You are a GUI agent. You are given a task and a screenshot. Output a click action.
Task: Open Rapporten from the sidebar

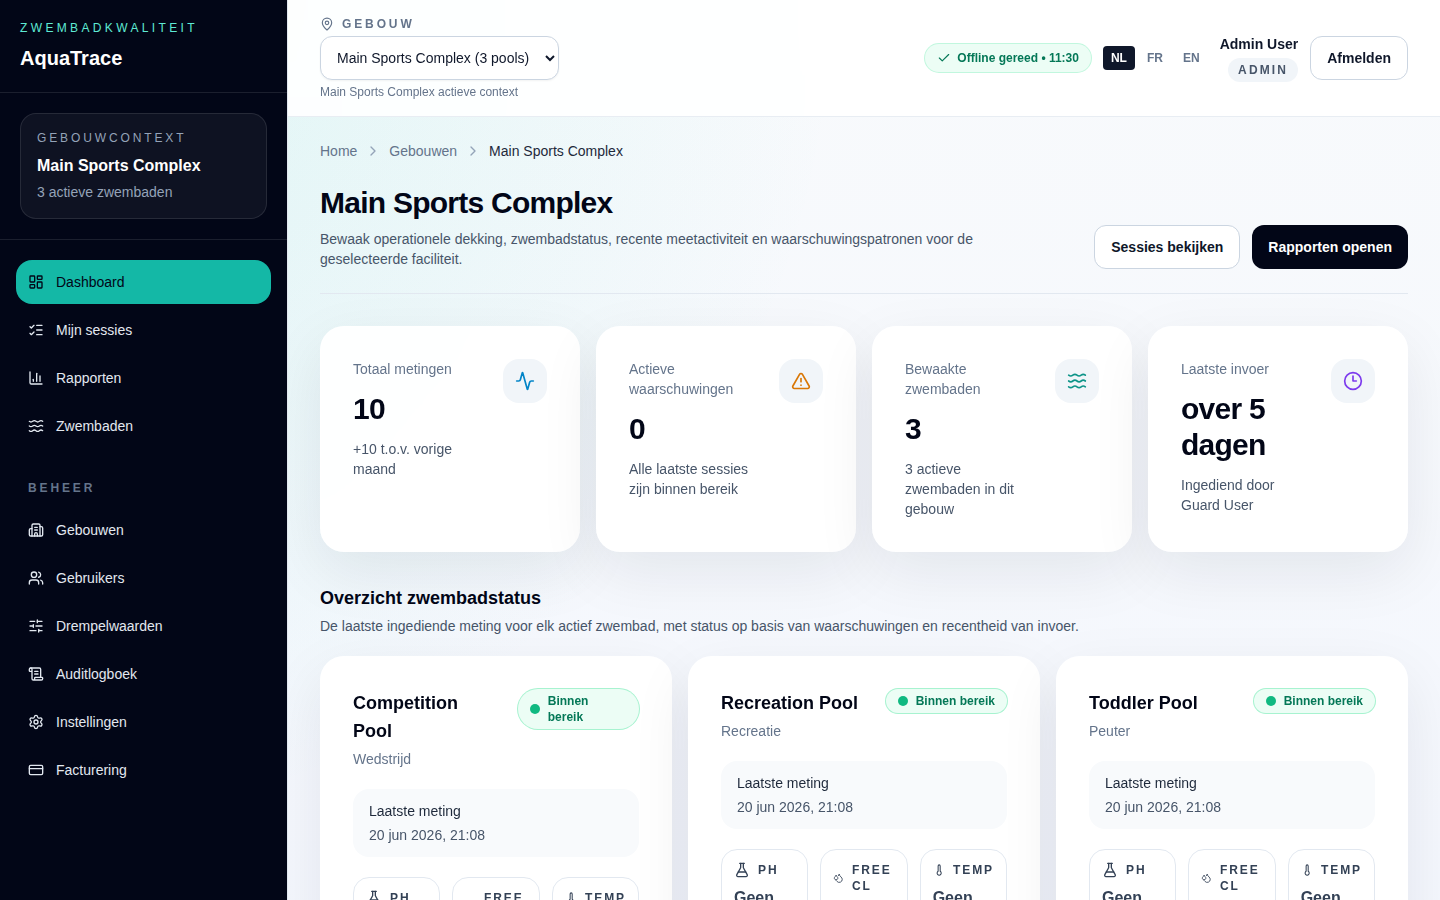(x=143, y=378)
